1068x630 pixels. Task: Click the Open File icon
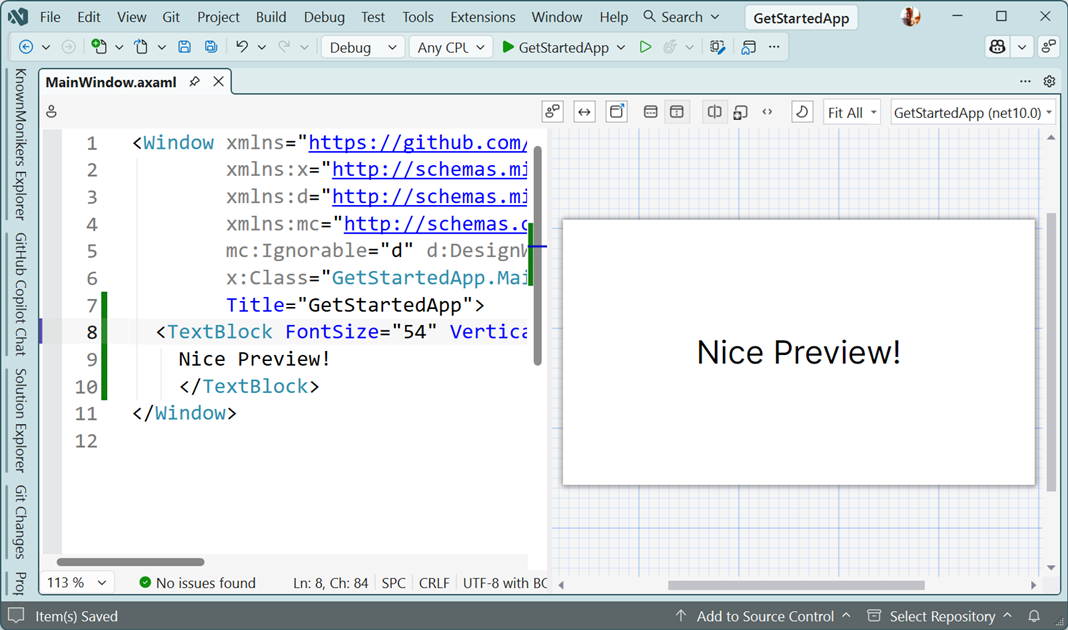141,47
